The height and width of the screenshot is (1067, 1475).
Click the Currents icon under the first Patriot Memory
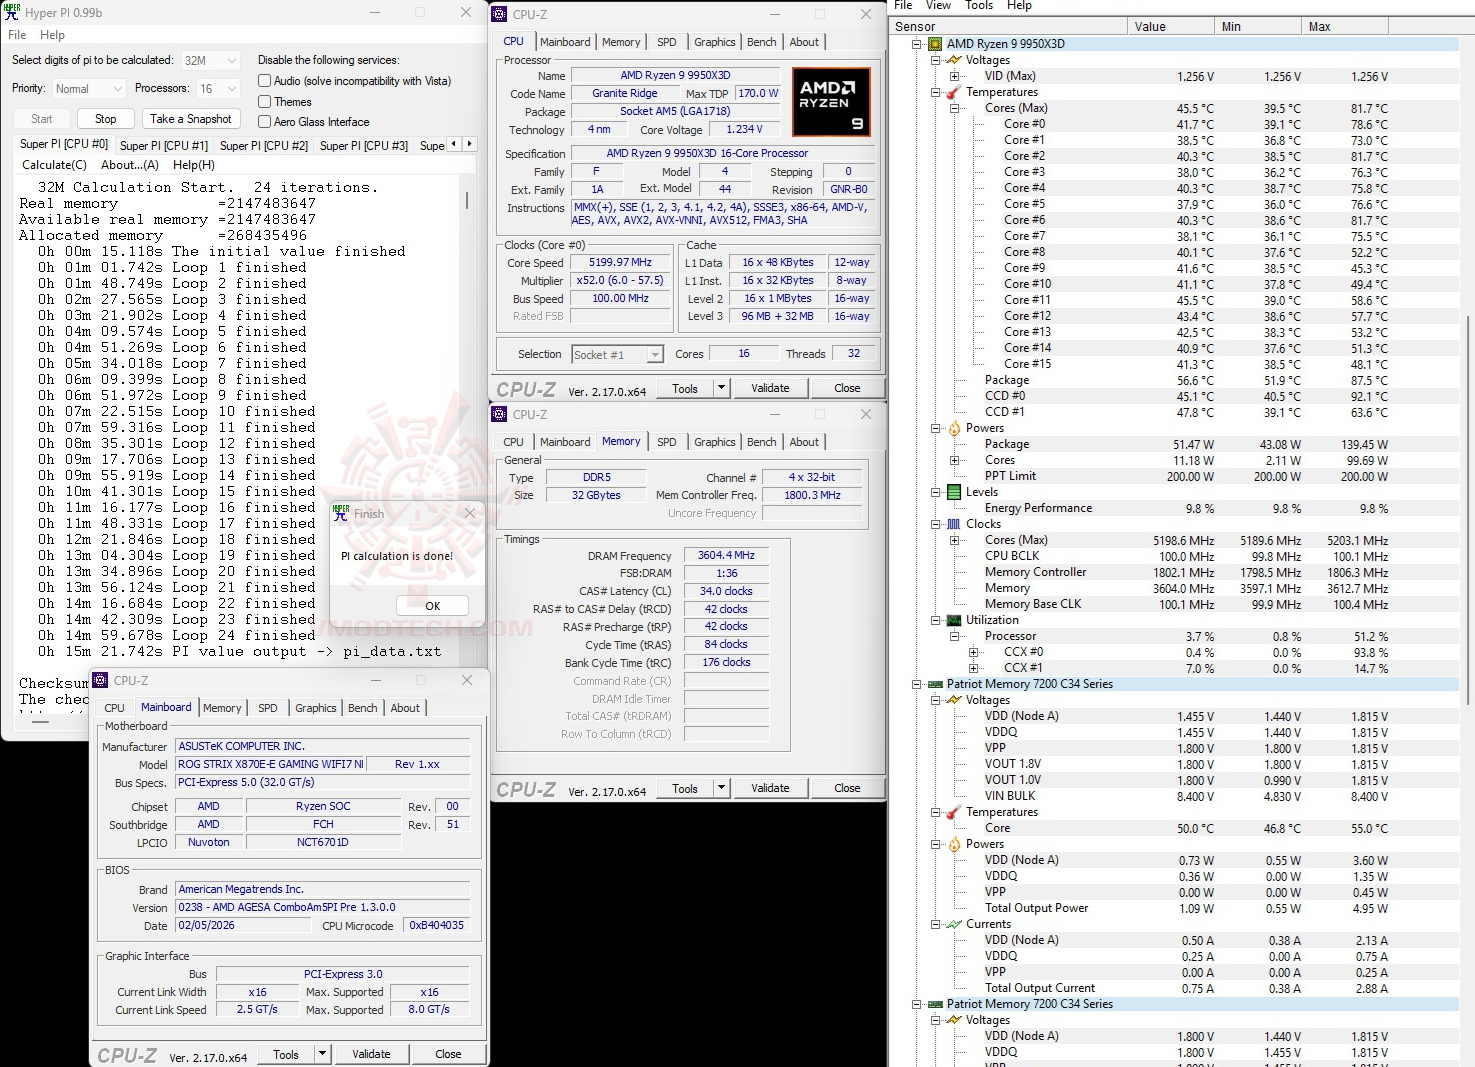[954, 924]
